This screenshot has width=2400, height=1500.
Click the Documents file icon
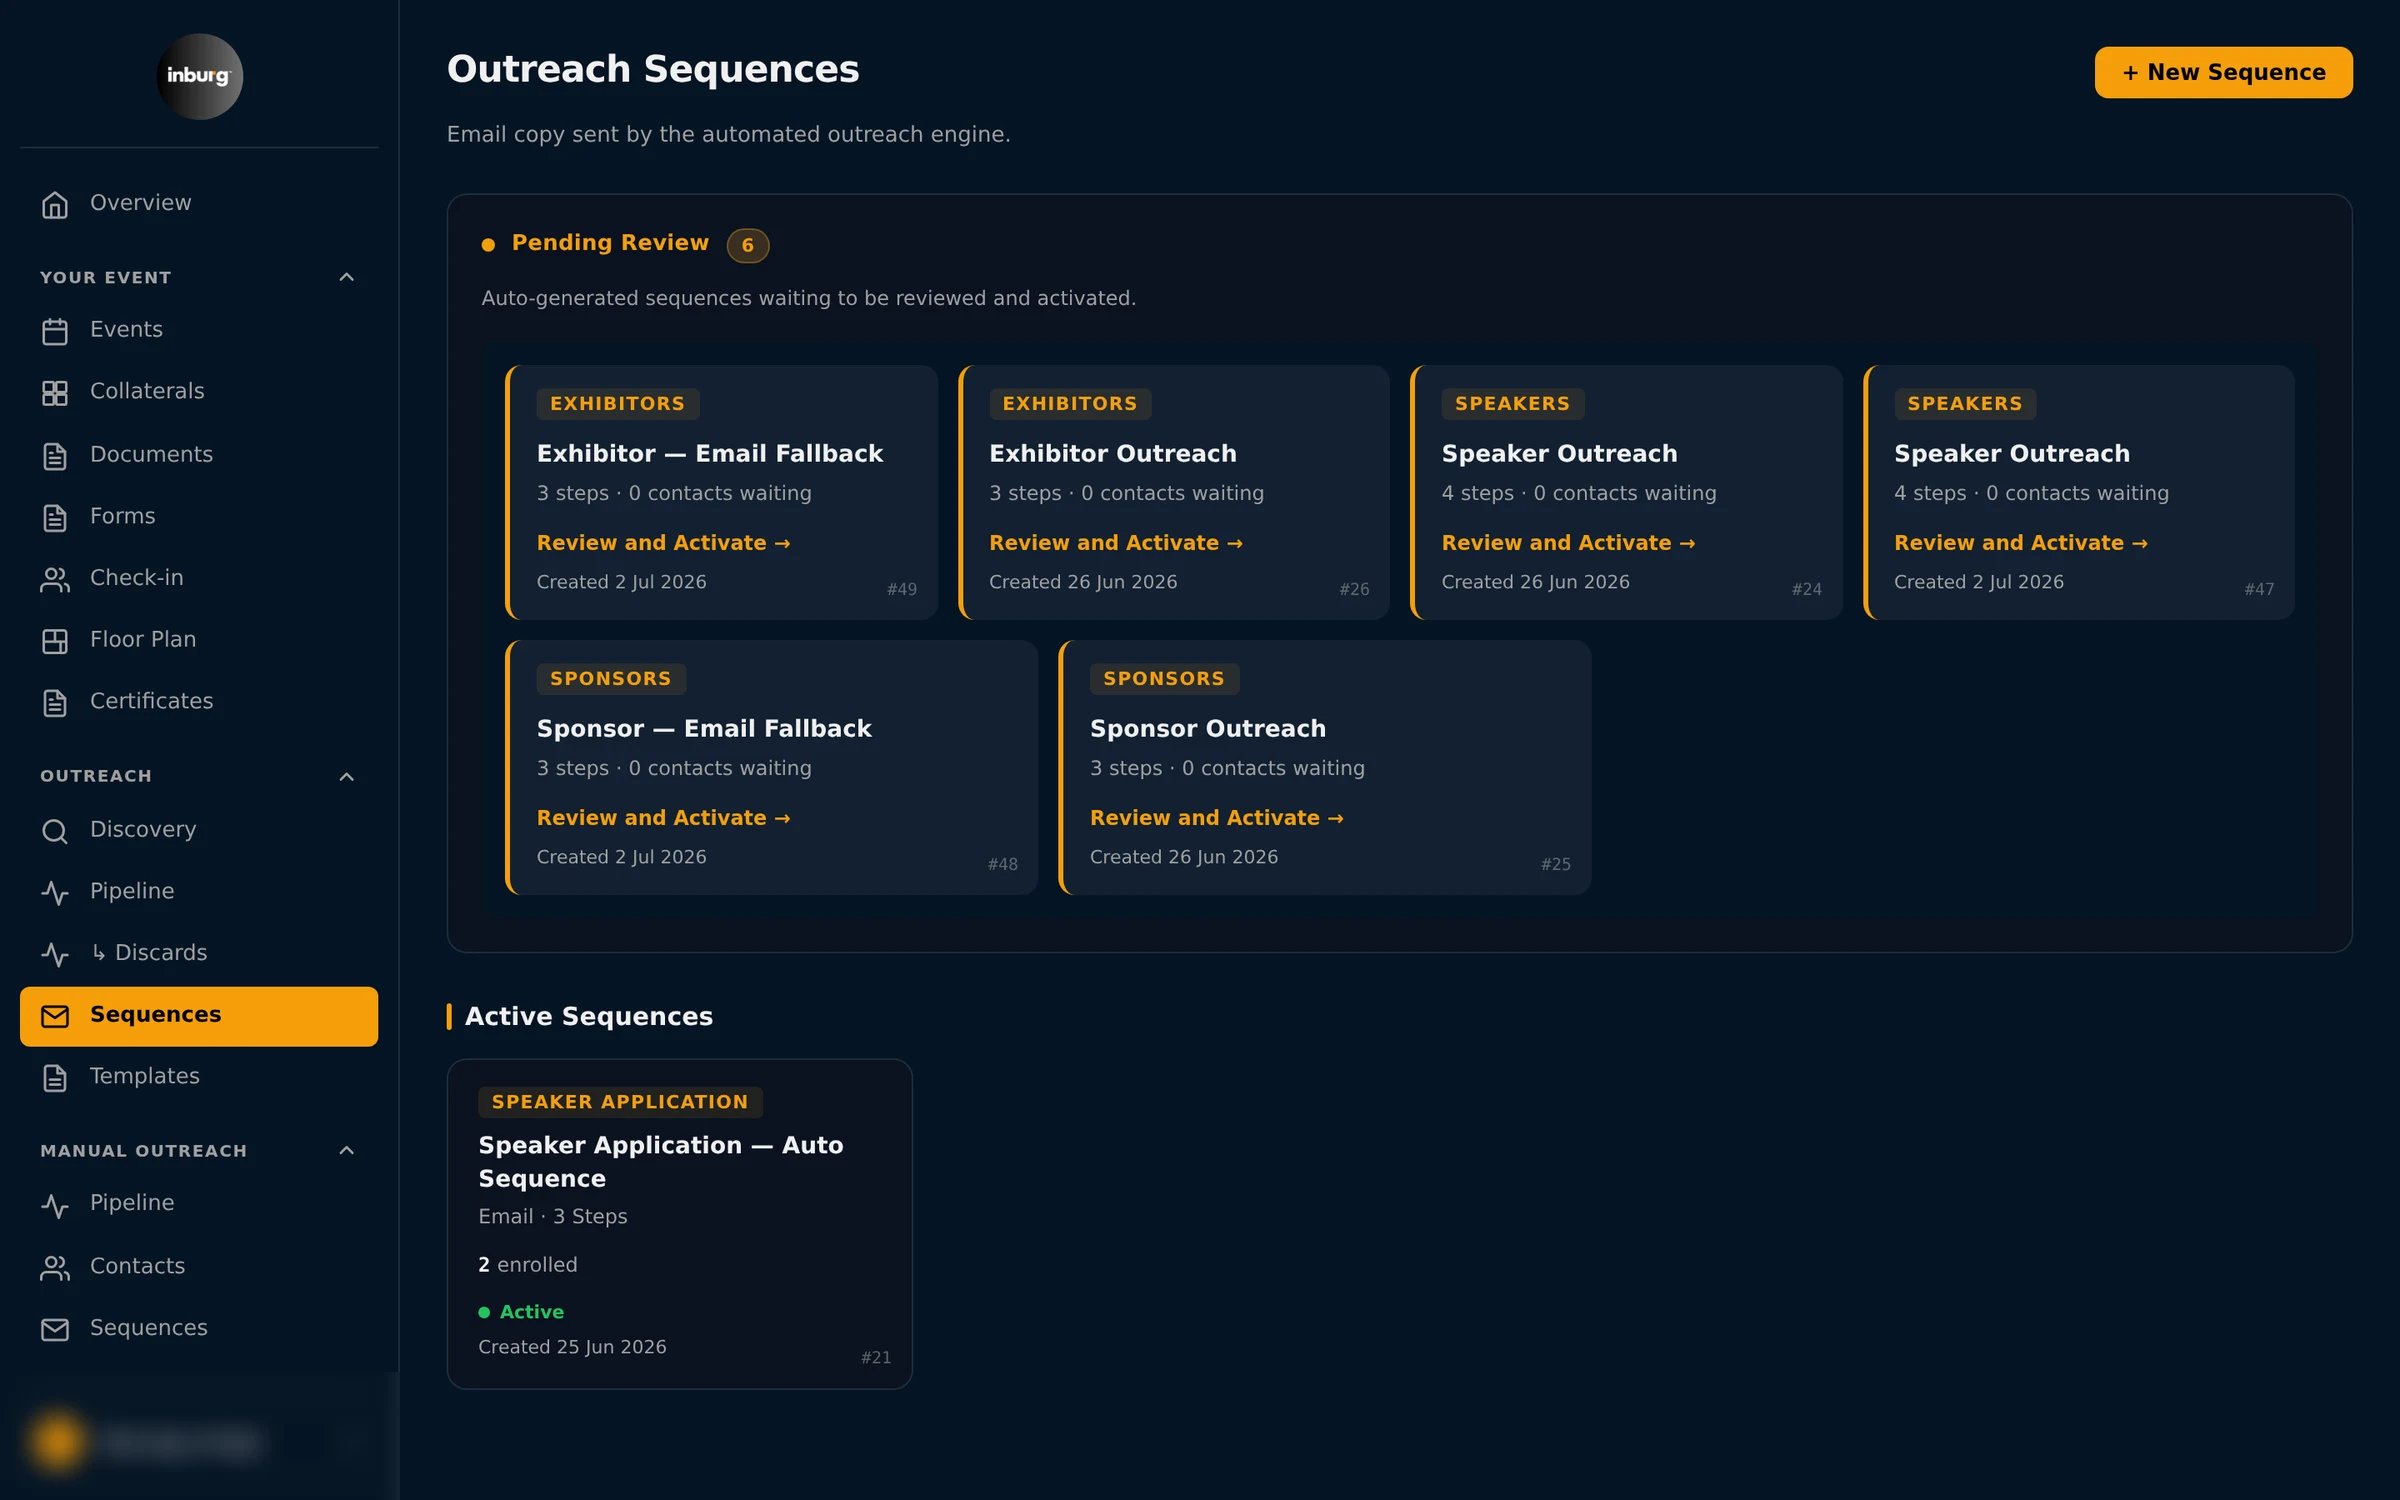pos(55,455)
